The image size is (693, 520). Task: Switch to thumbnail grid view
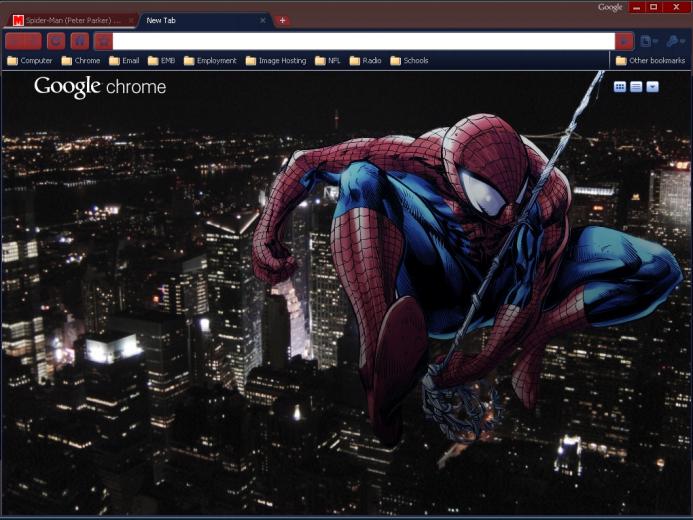point(620,87)
